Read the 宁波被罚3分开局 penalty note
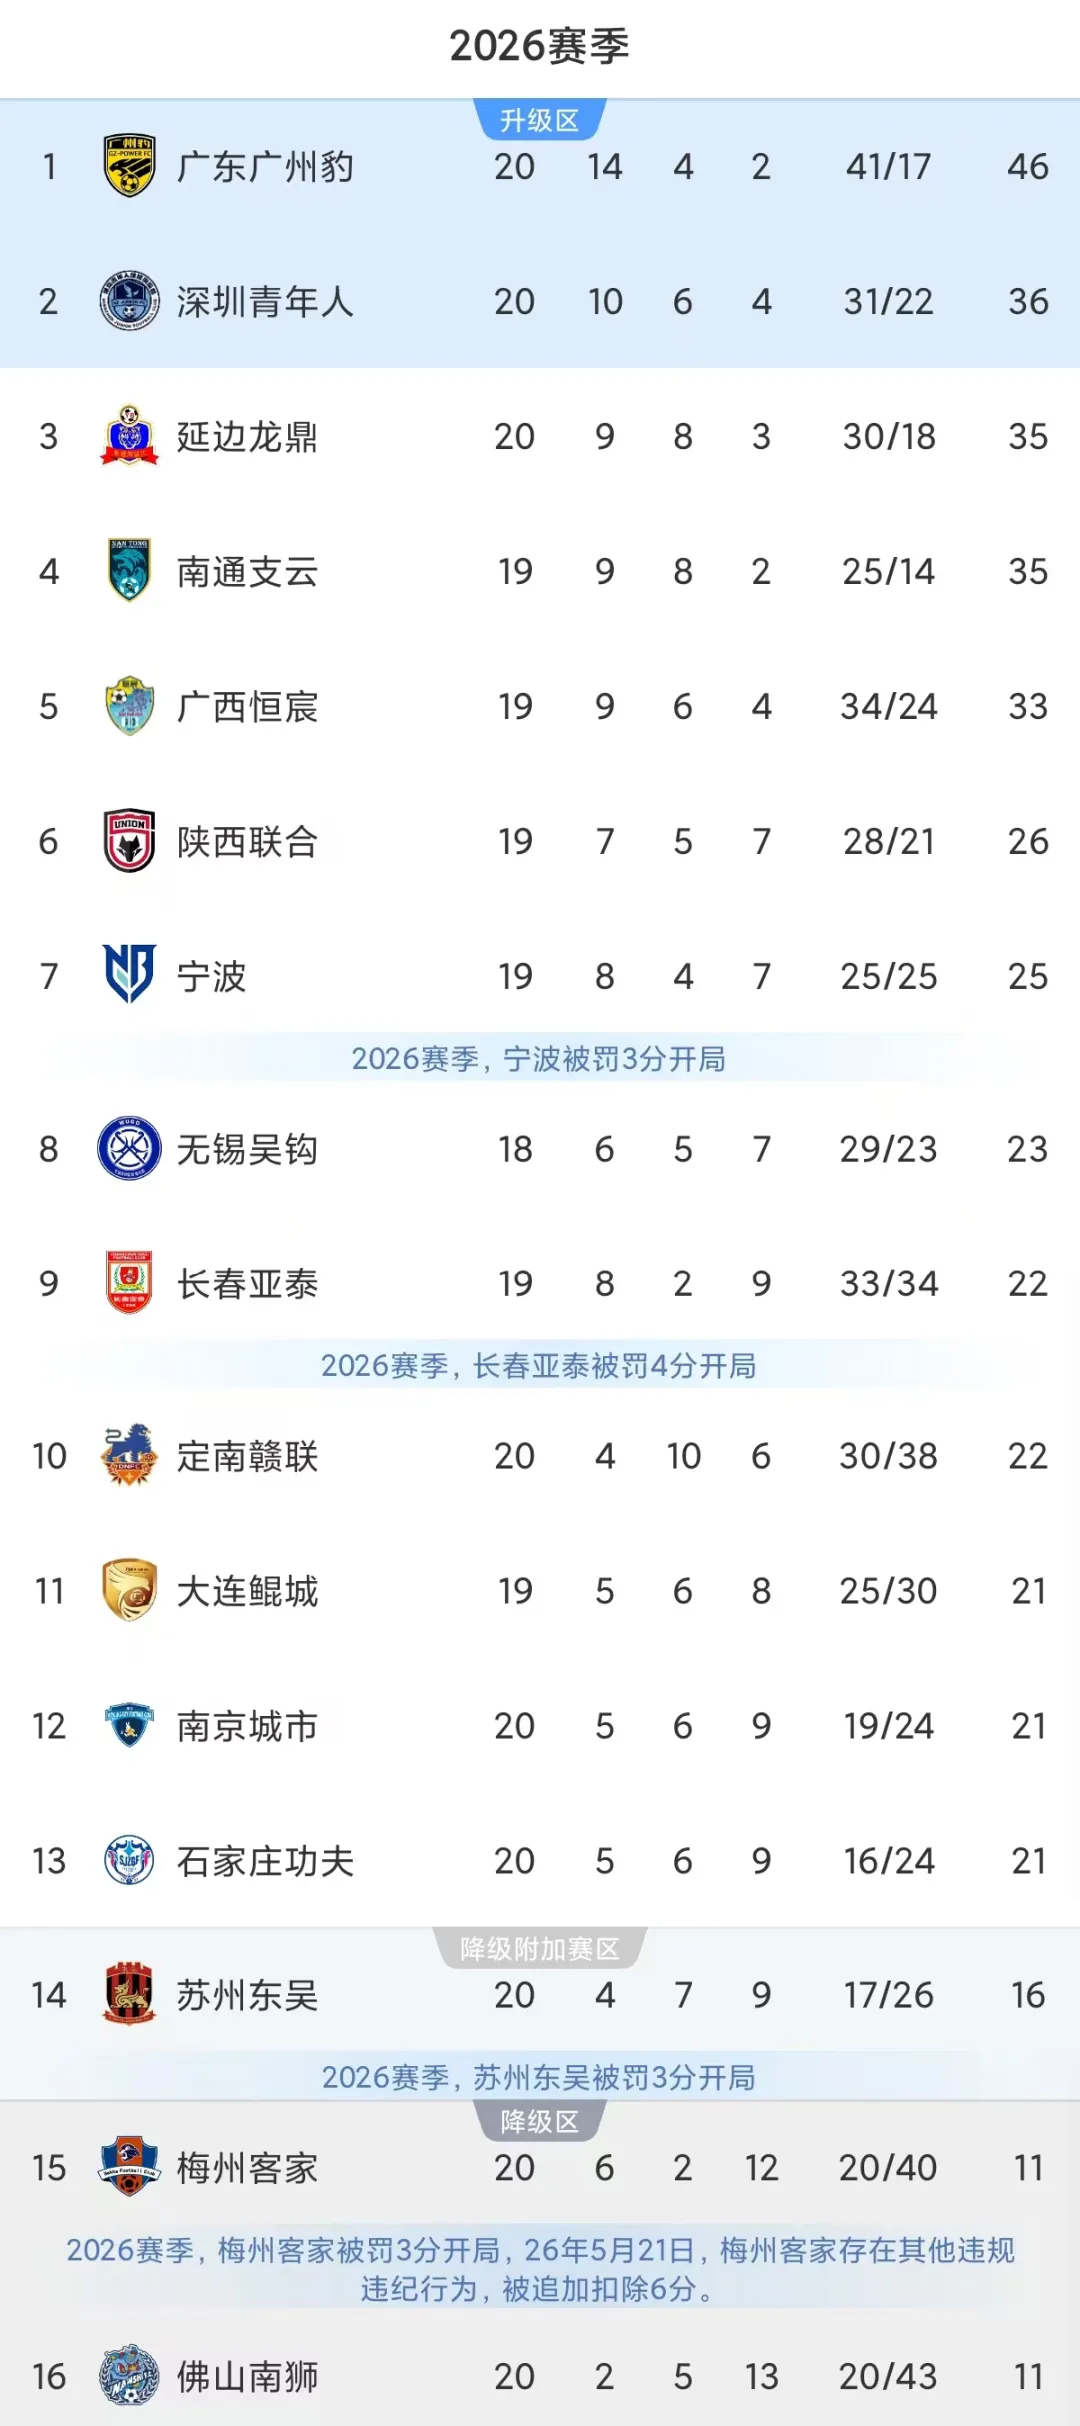Viewport: 1080px width, 2426px height. tap(539, 1058)
